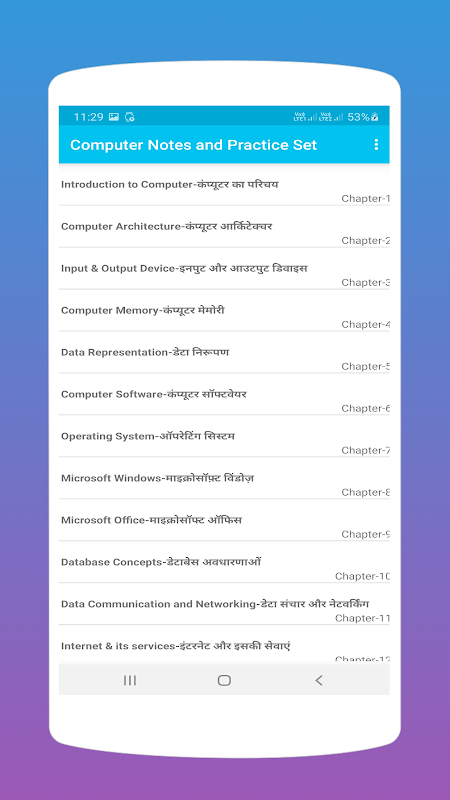Select Data Representation chapter
Screen dimensions: 450x800
224,352
